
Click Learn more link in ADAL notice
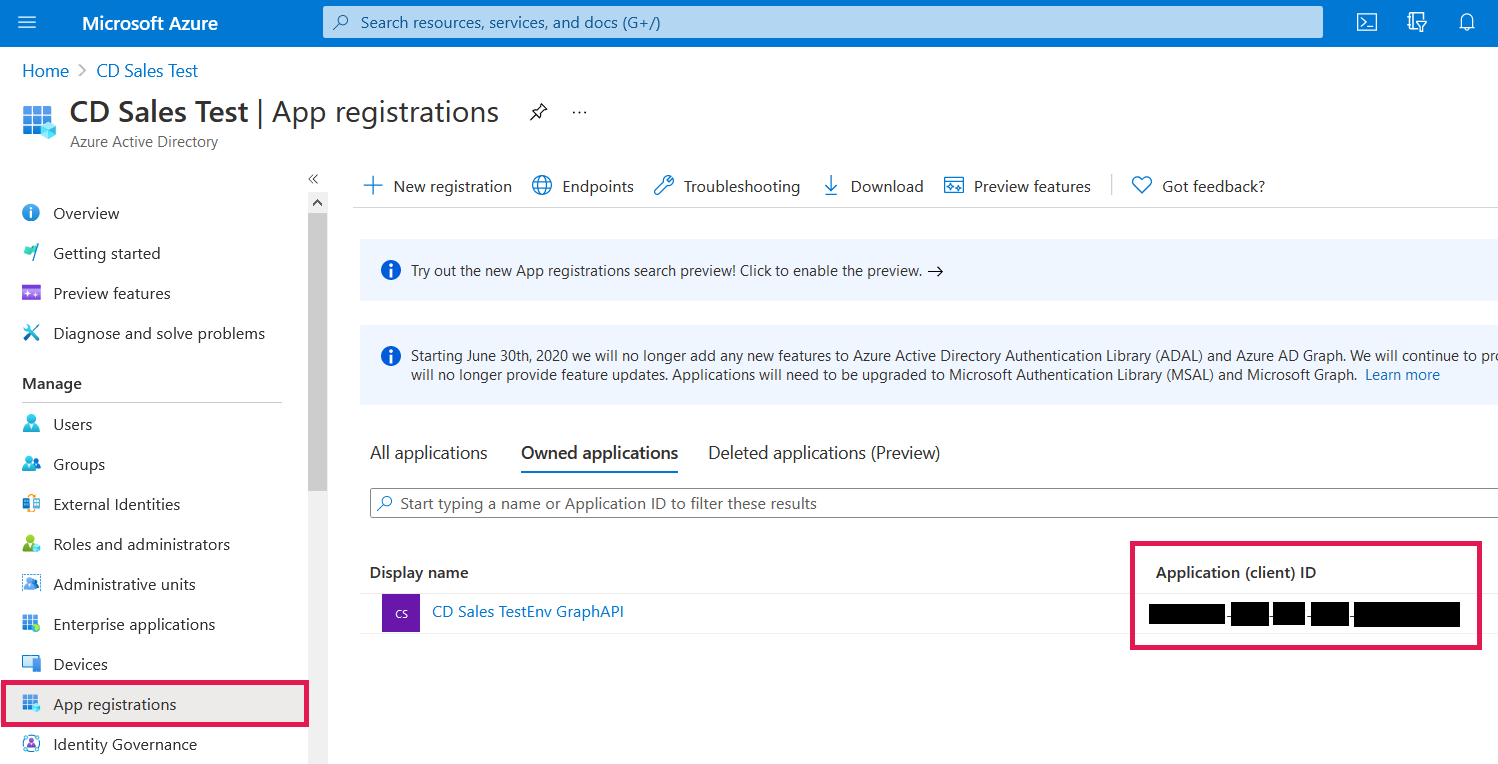(x=1402, y=375)
